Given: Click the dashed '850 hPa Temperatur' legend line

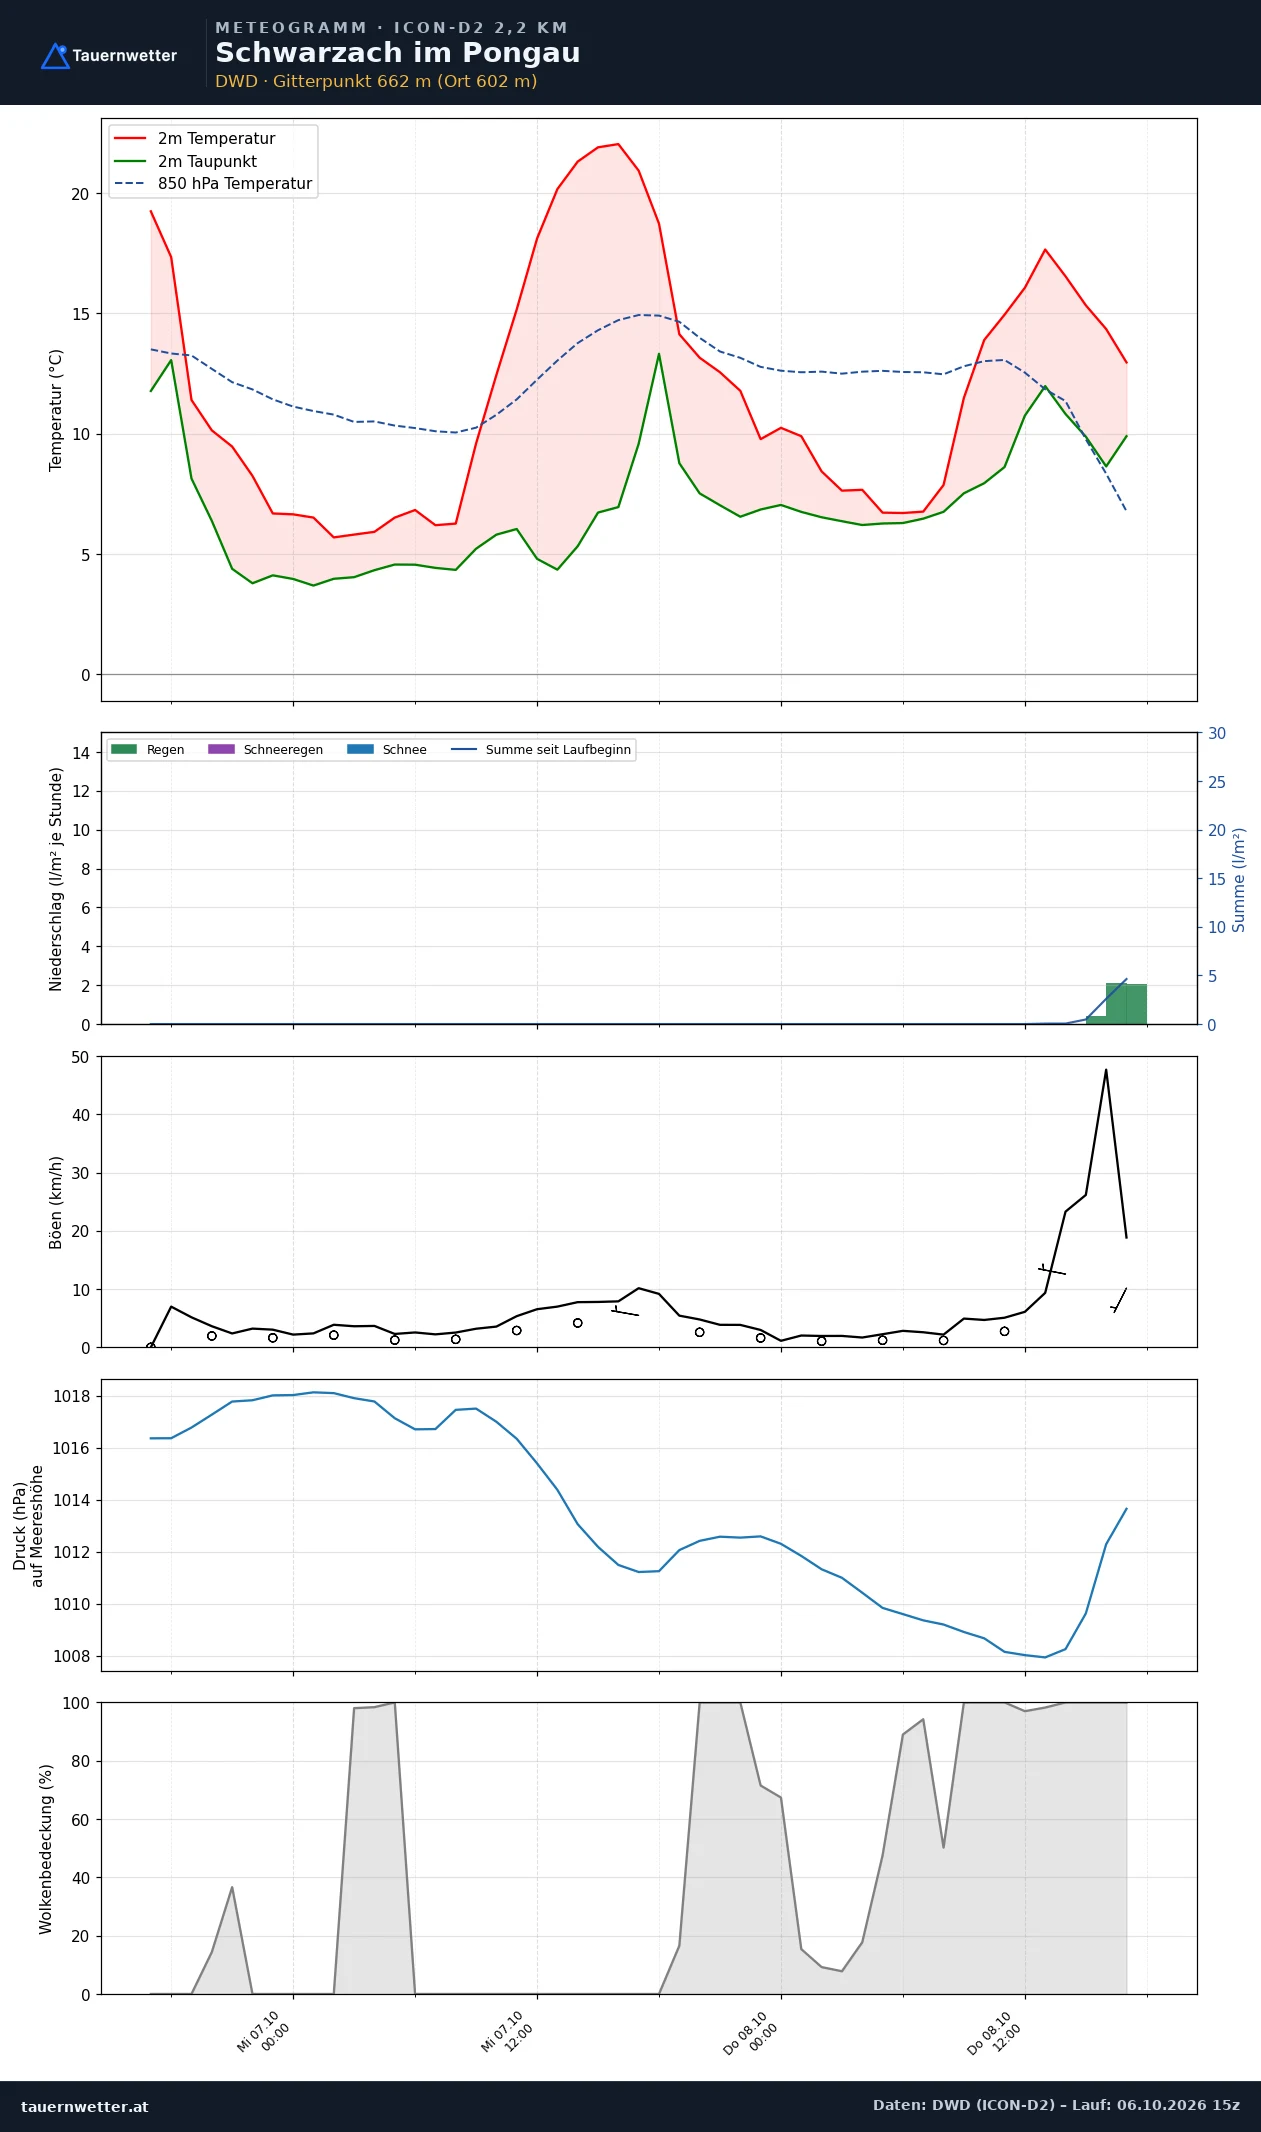Looking at the screenshot, I should [x=130, y=184].
